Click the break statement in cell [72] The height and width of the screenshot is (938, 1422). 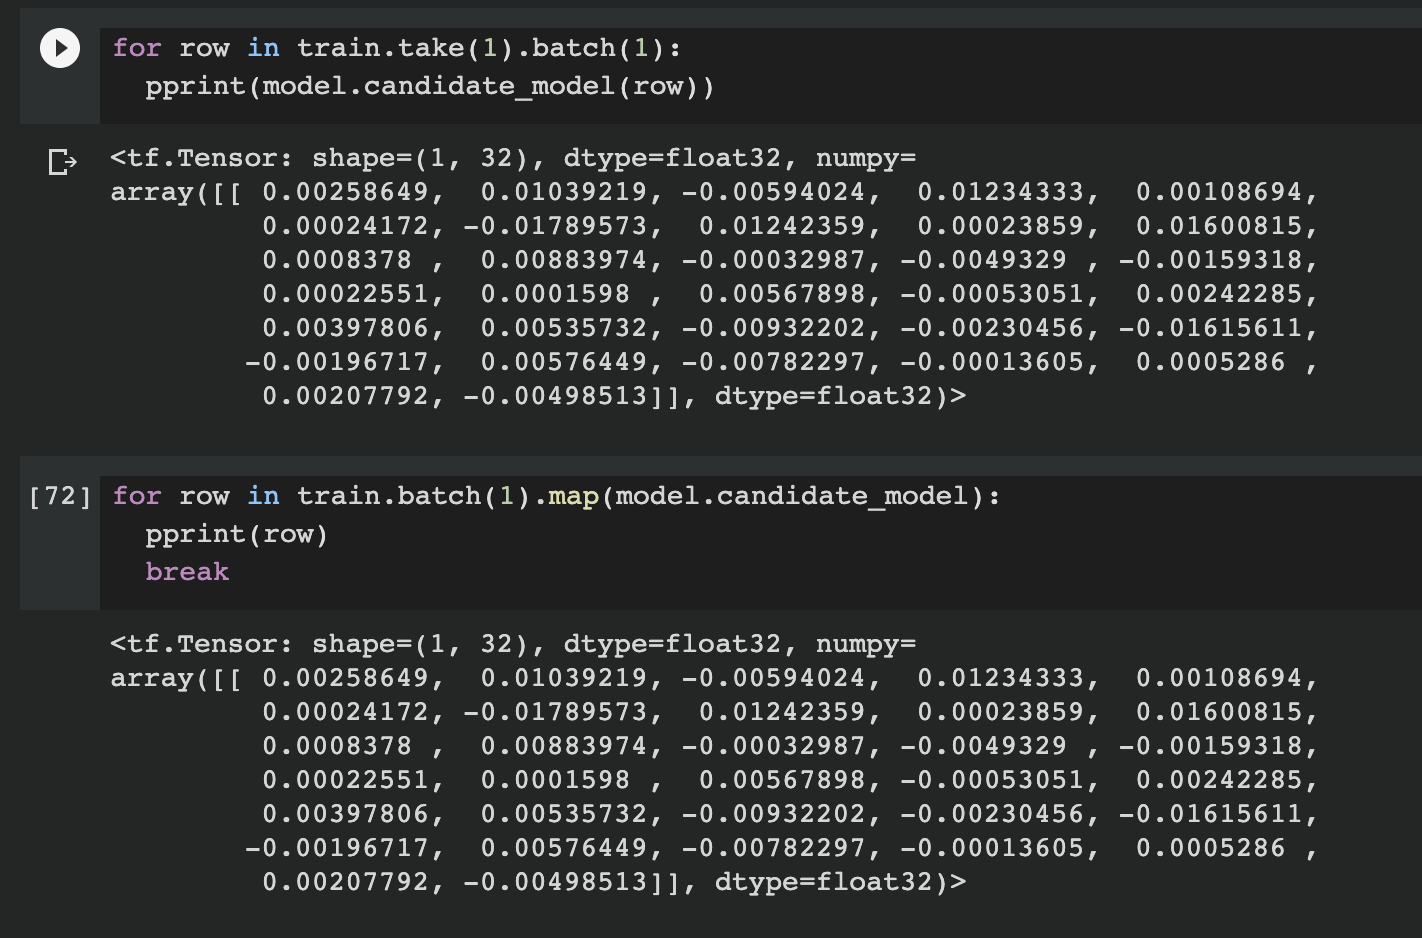186,571
